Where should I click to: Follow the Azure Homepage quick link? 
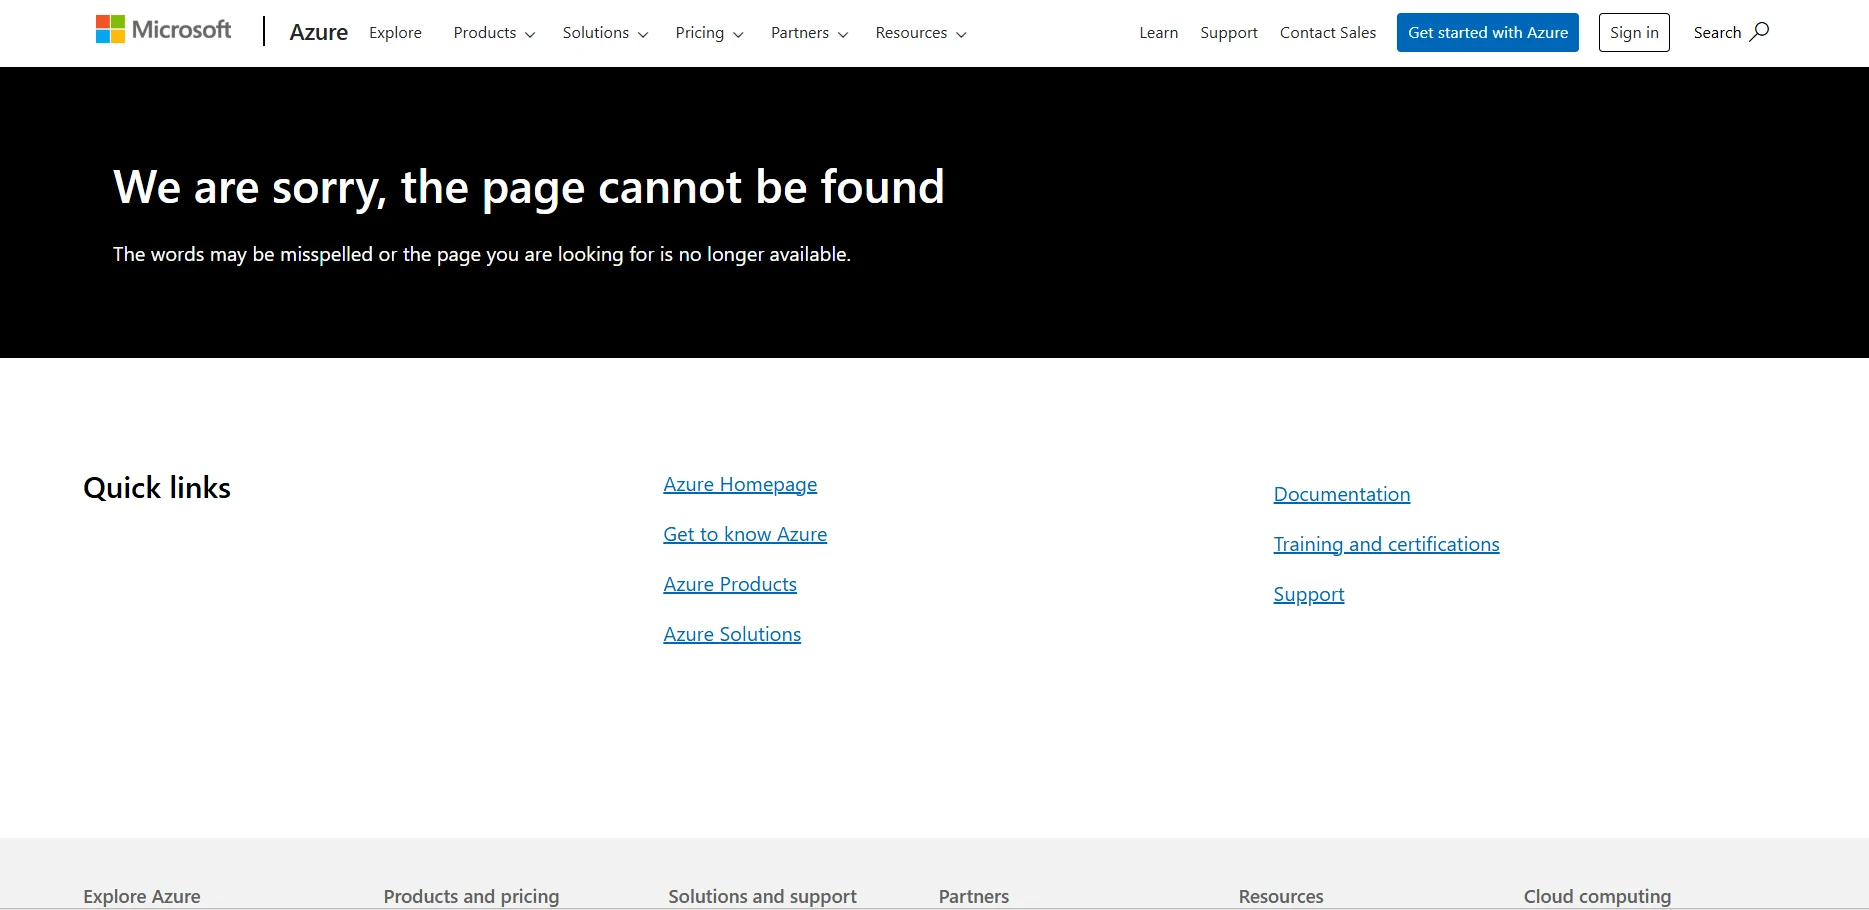coord(740,484)
